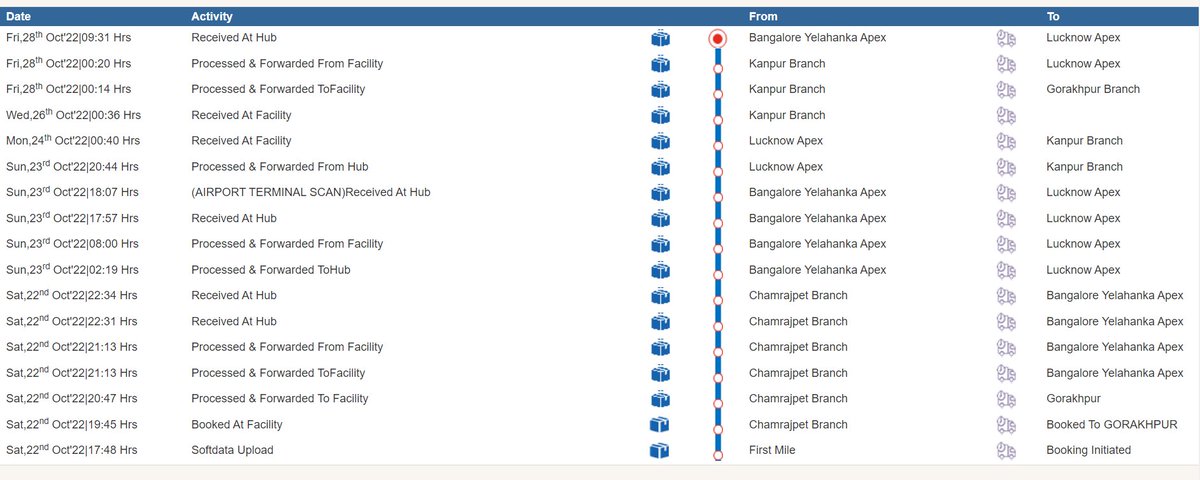
Task: Click truck icon in Fri 28th 09:31 row
Action: pos(1006,38)
